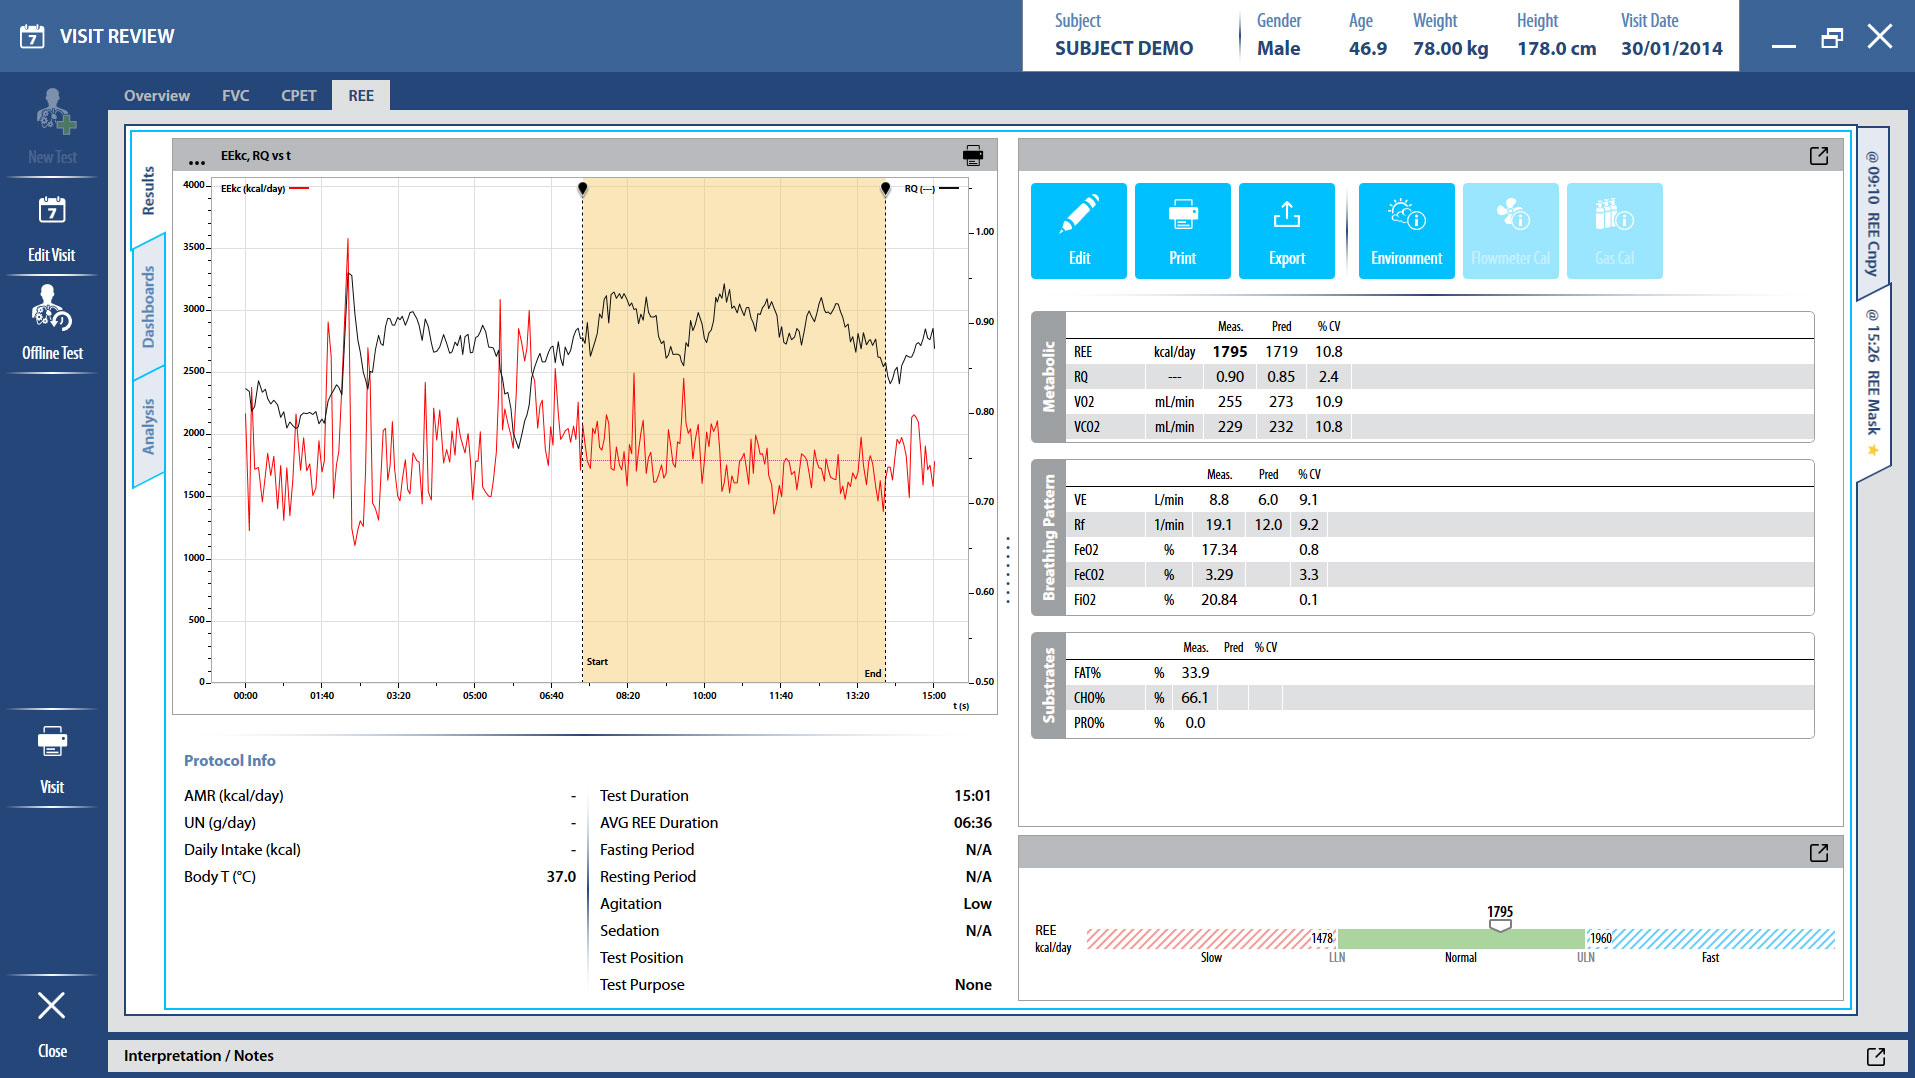The height and width of the screenshot is (1078, 1915).
Task: Switch to the Overview tab
Action: click(x=157, y=96)
